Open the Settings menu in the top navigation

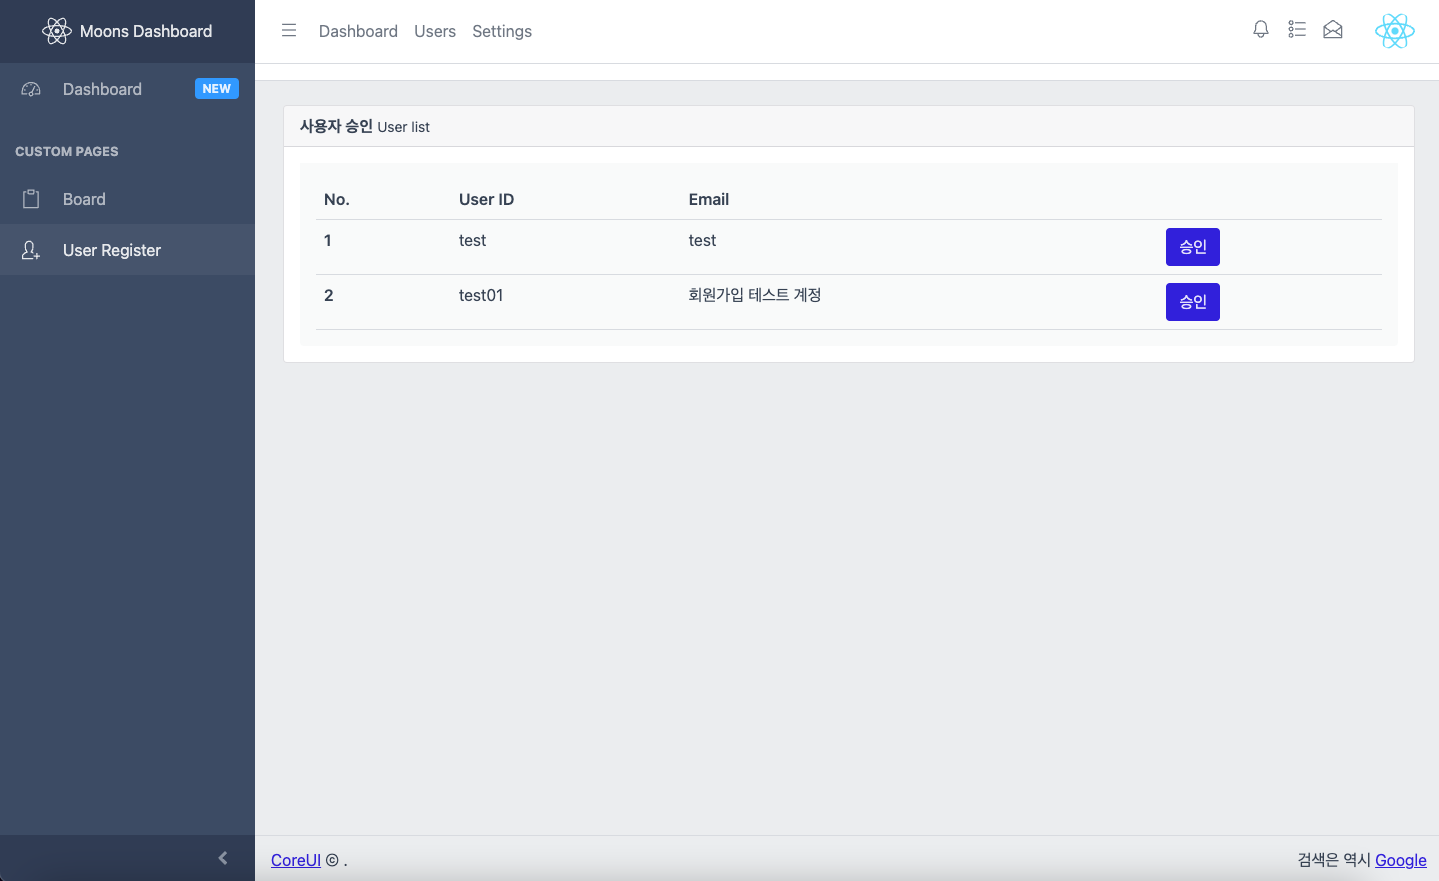pos(502,31)
